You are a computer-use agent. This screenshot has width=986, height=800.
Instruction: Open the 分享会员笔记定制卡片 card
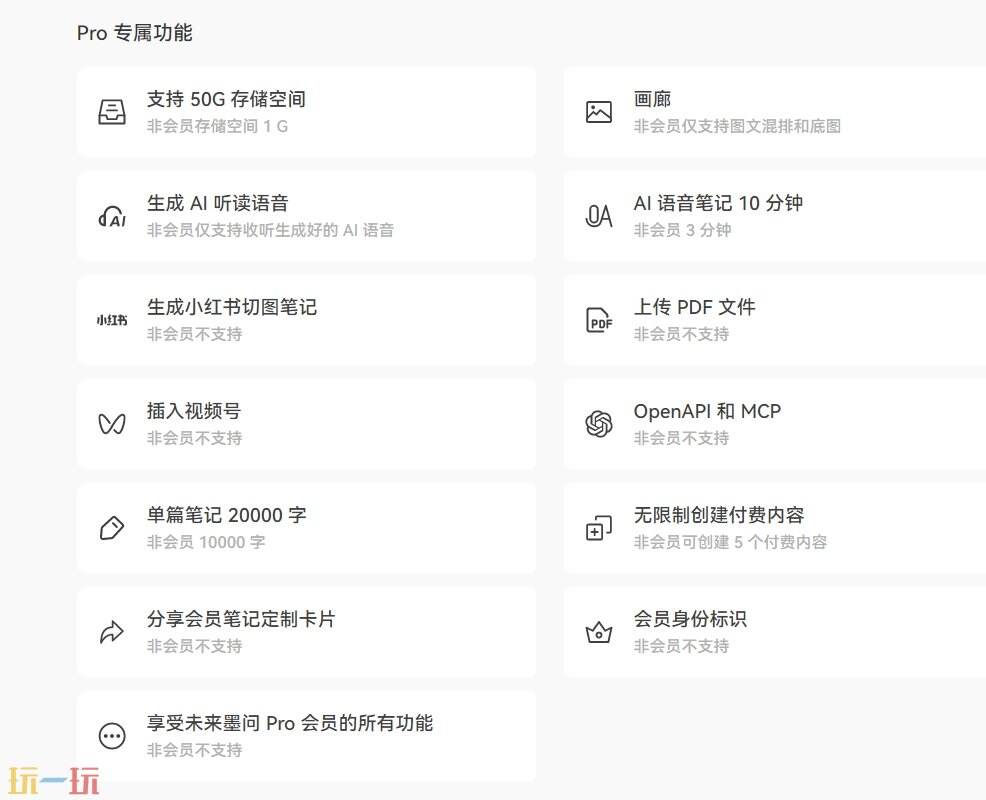(306, 631)
